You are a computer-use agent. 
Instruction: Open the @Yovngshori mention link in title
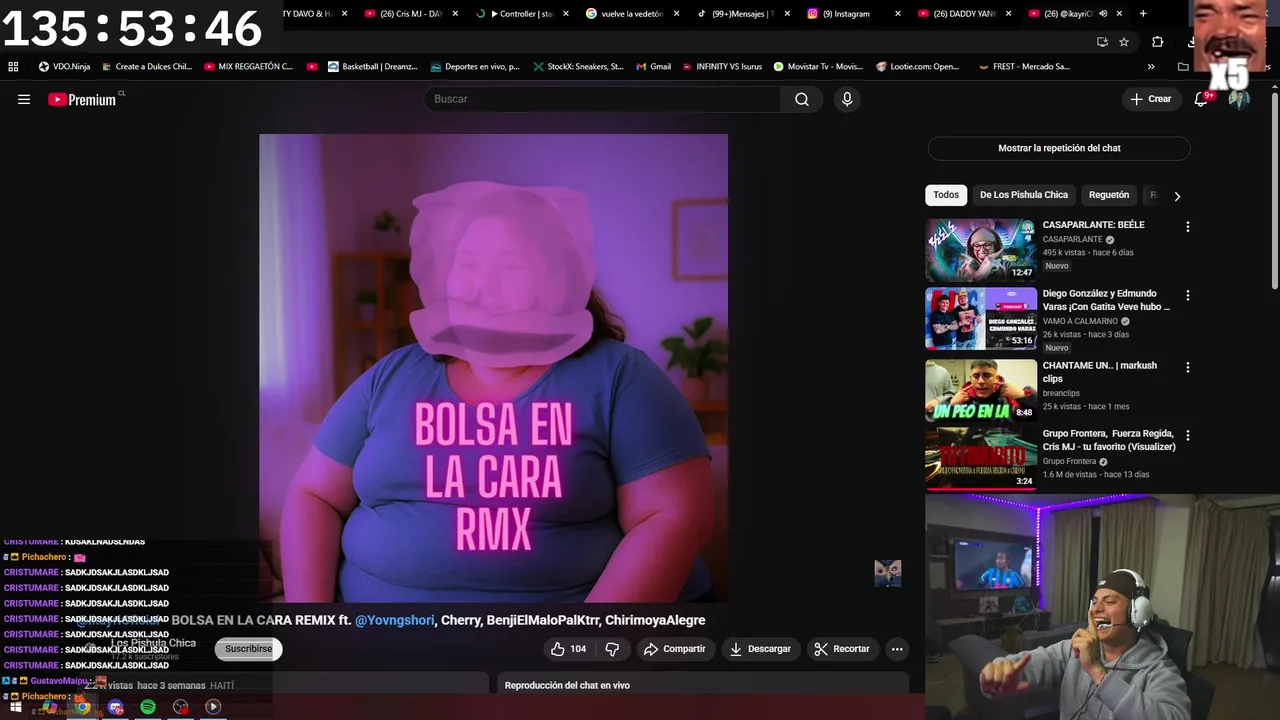click(395, 620)
